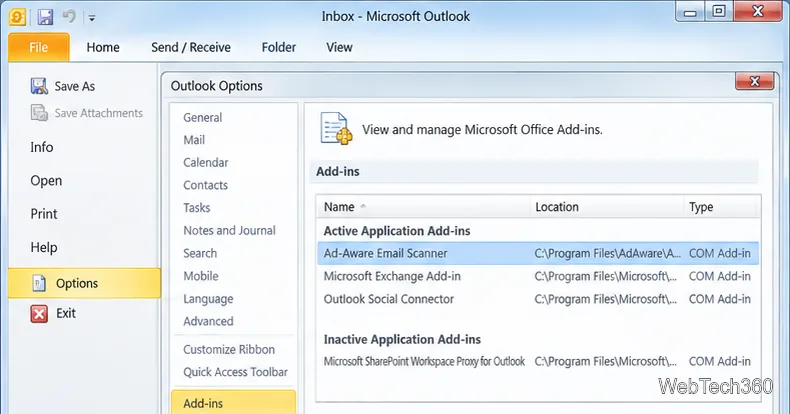
Task: Close the Outlook Options dialog
Action: pyautogui.click(x=754, y=81)
